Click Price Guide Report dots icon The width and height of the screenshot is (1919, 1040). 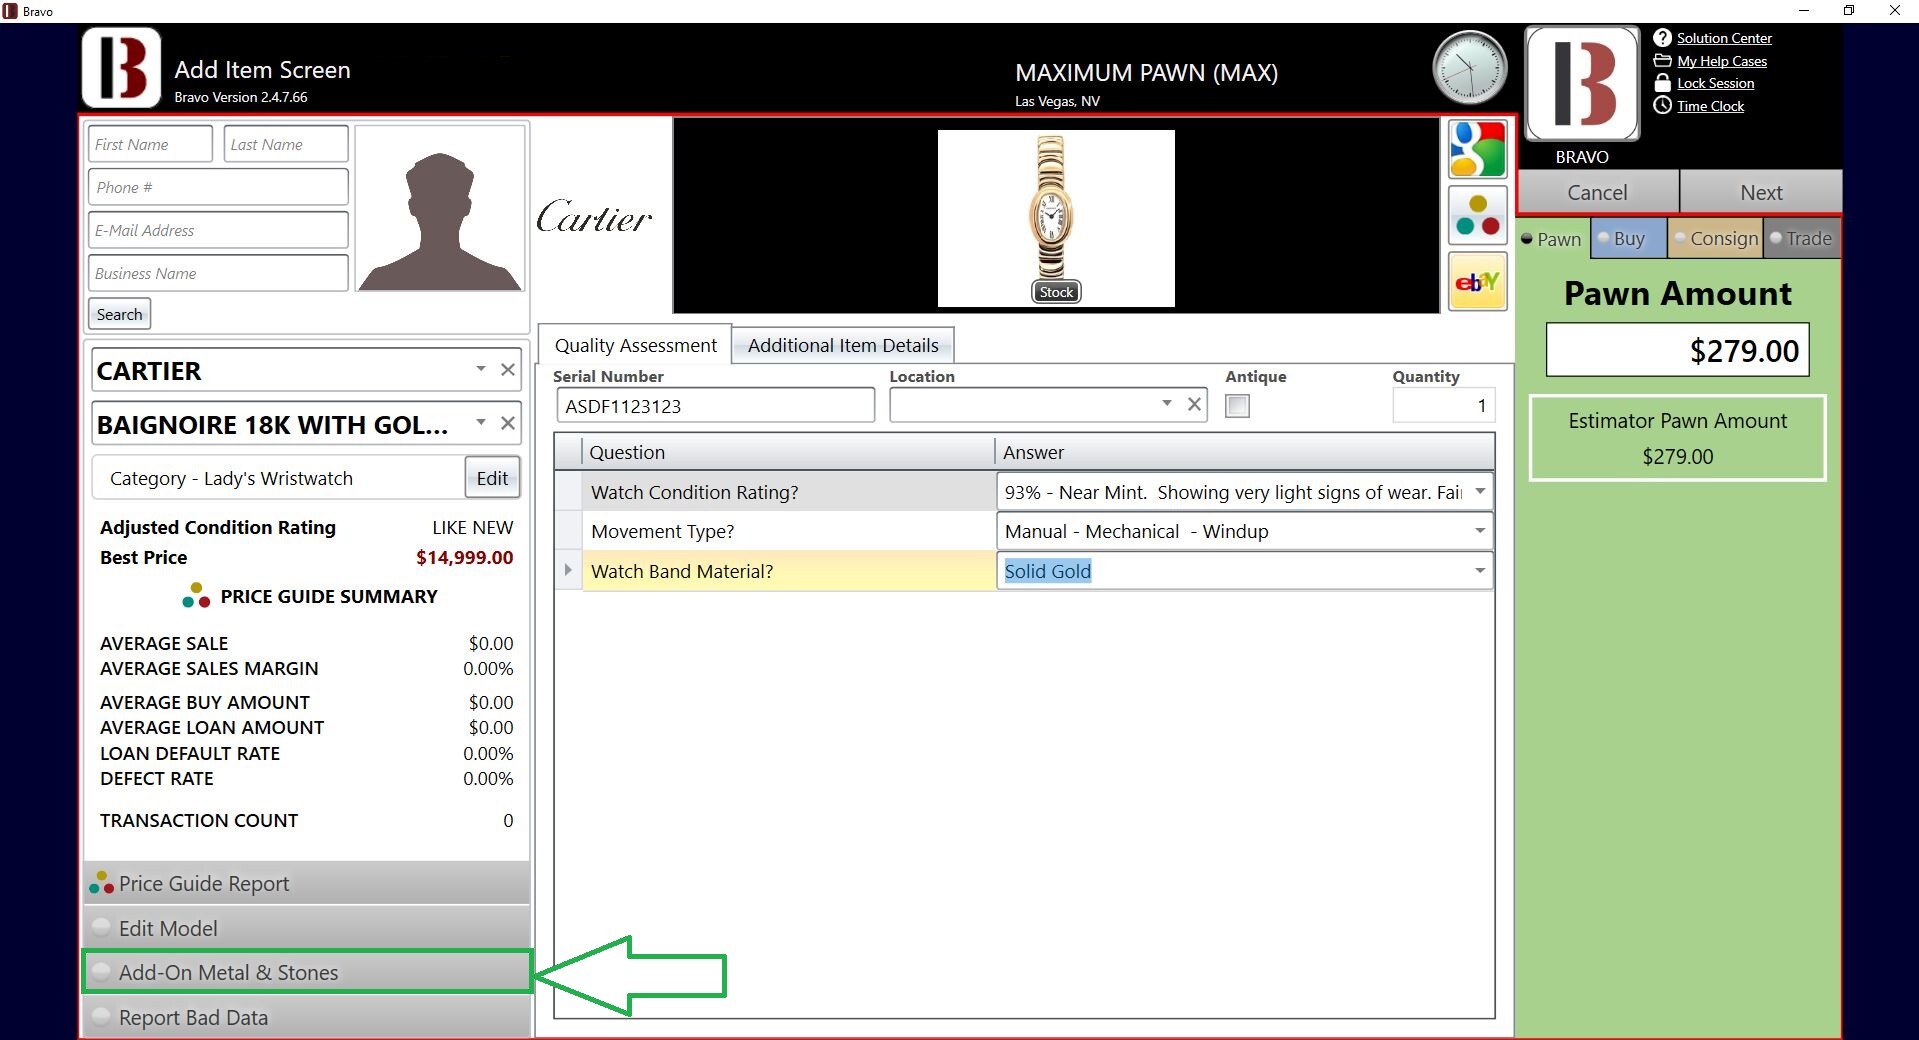(101, 883)
